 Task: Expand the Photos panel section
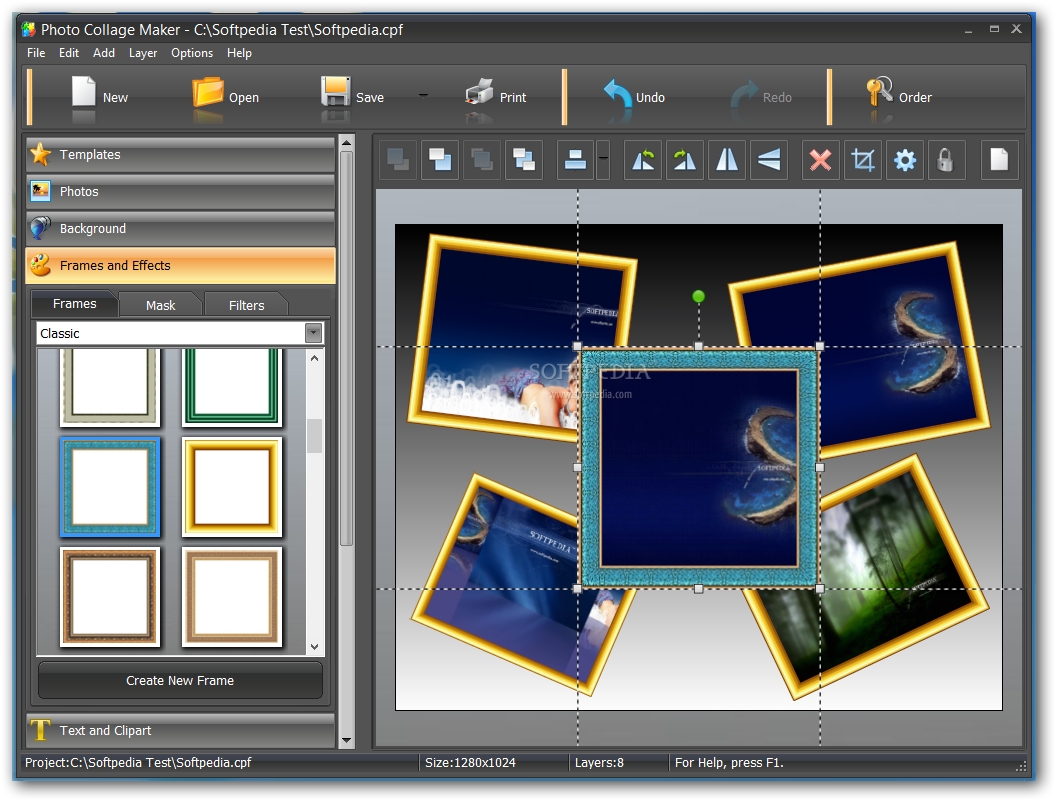pyautogui.click(x=180, y=191)
